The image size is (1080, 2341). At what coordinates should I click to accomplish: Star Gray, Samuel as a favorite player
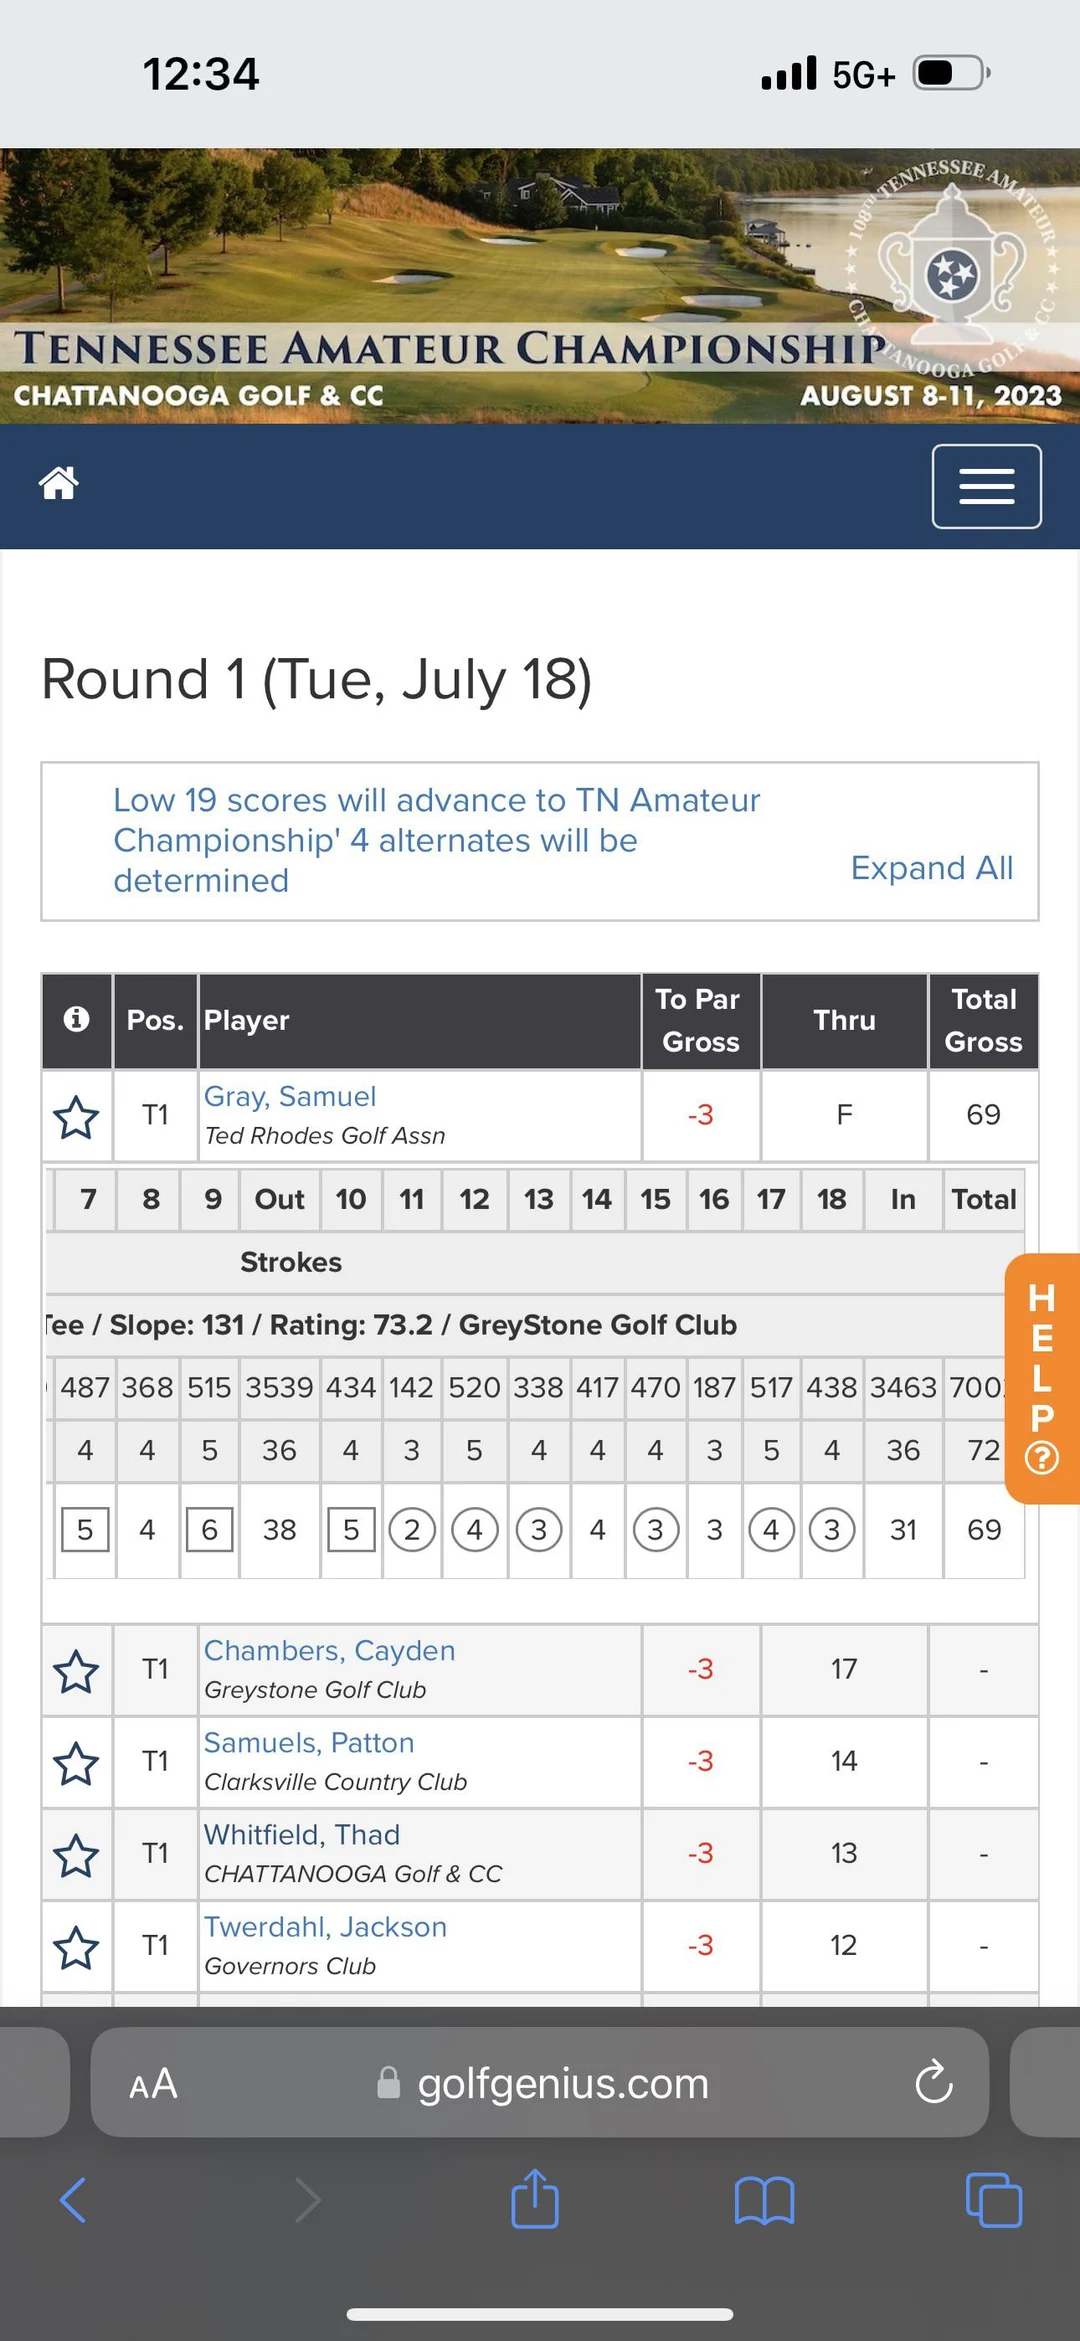[x=76, y=1116]
